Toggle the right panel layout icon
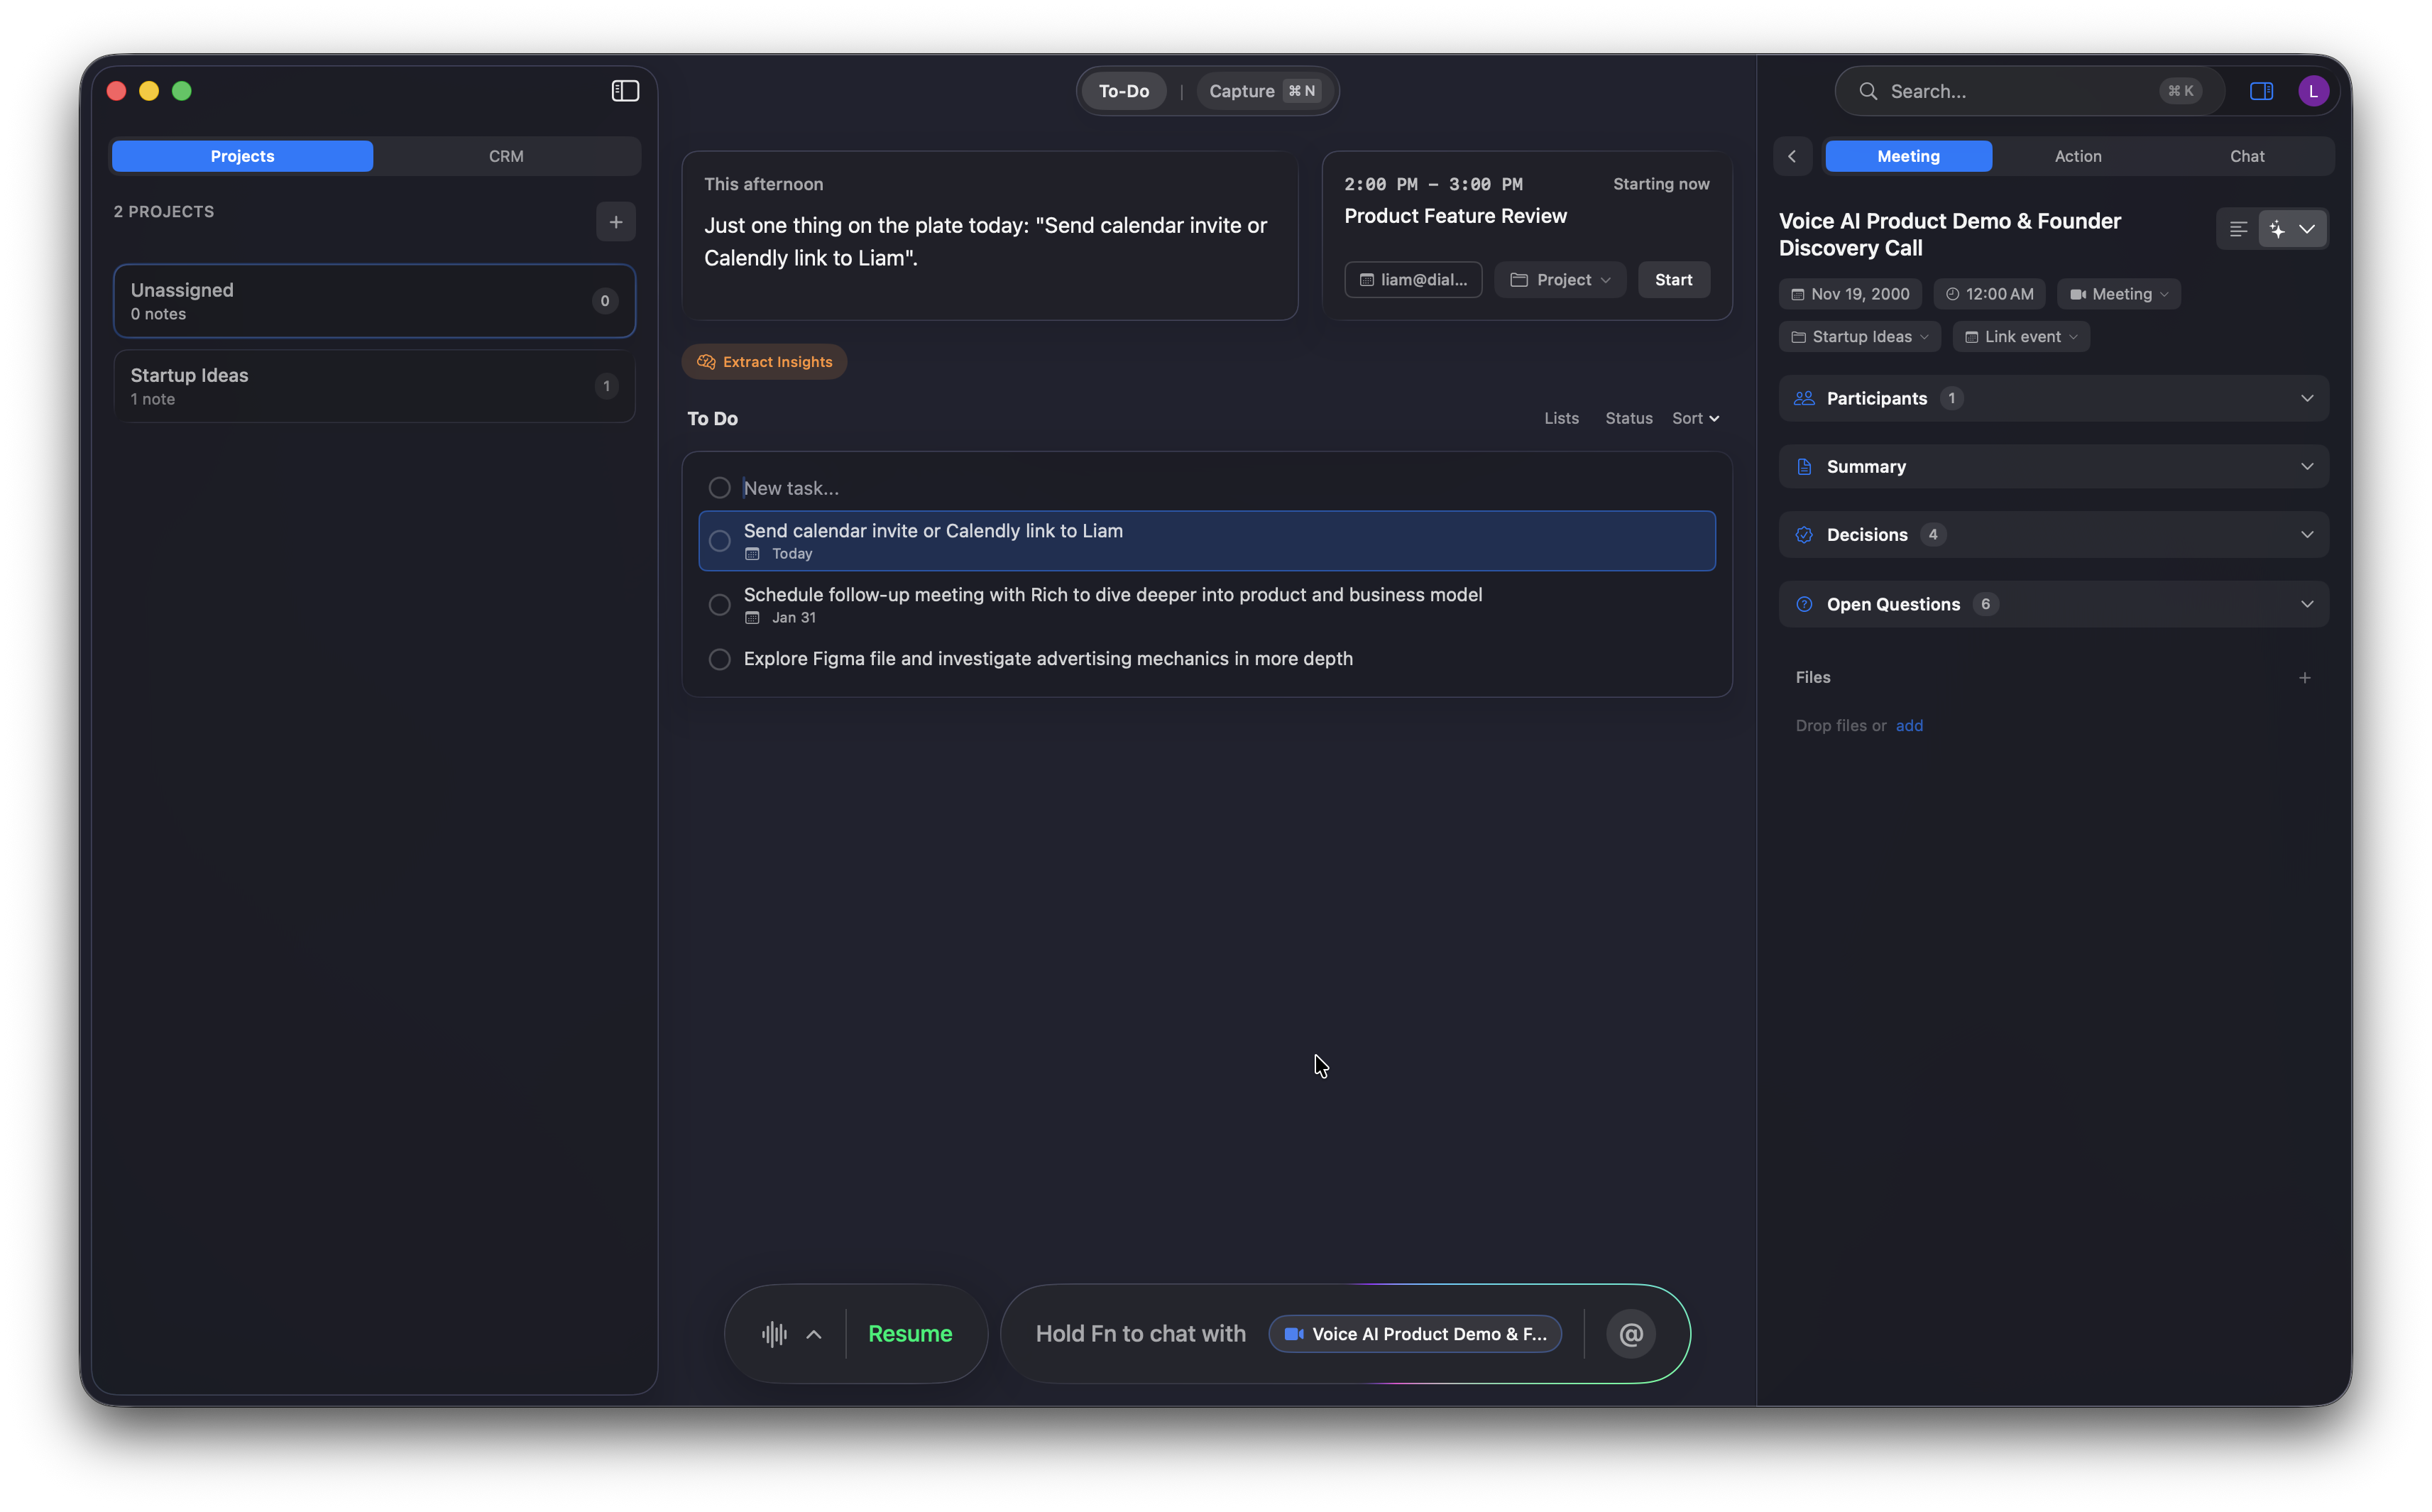This screenshot has width=2432, height=1512. click(2261, 91)
